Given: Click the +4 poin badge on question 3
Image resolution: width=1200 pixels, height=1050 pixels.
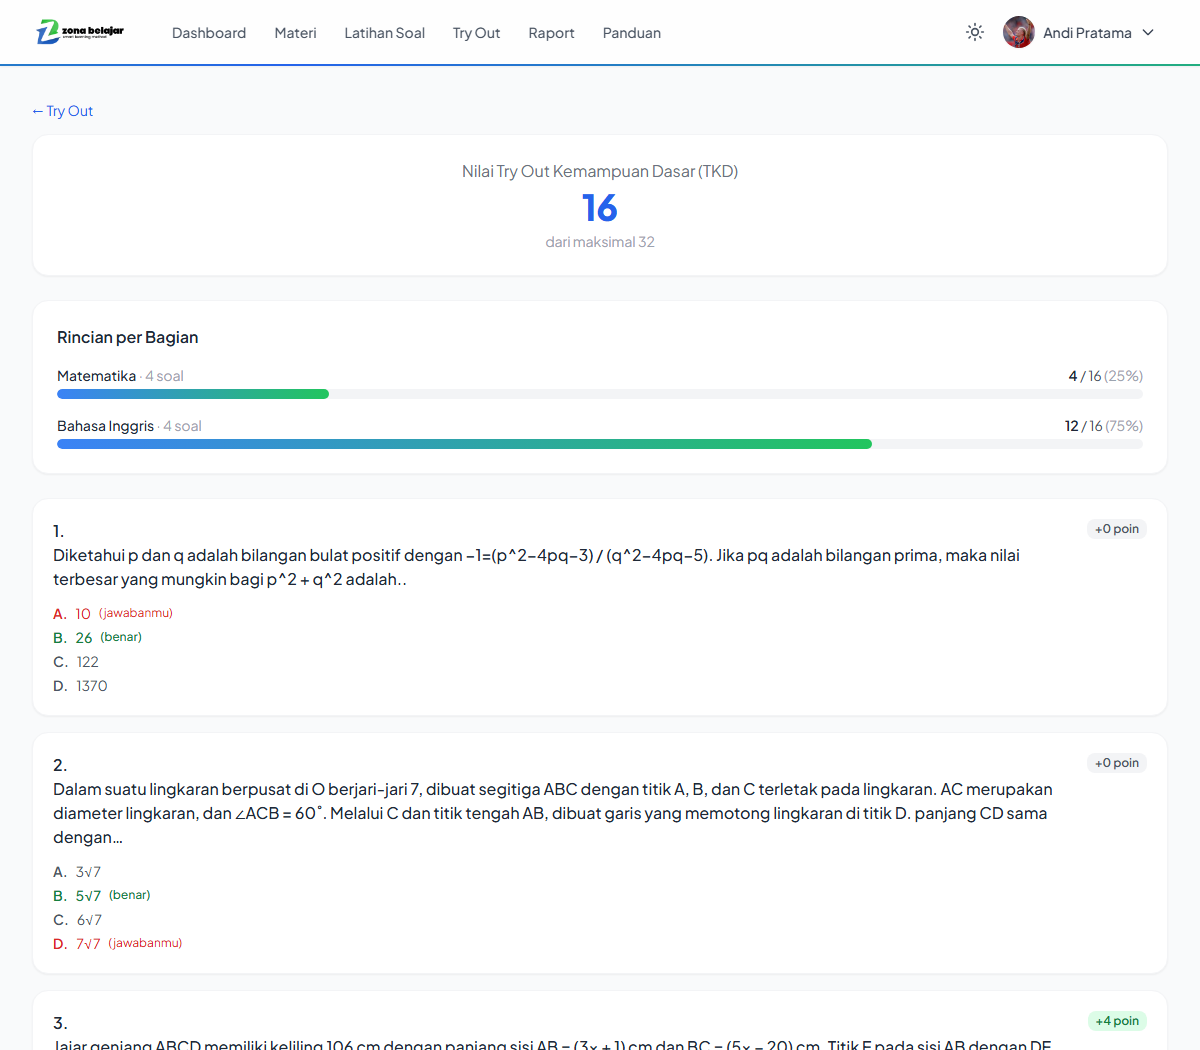Looking at the screenshot, I should (1117, 1021).
